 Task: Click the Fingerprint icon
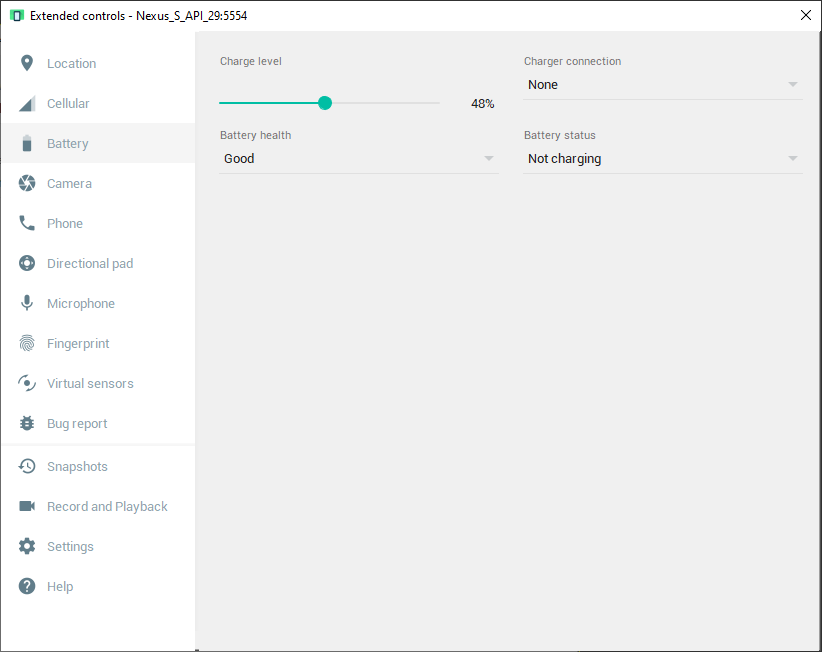pos(27,343)
